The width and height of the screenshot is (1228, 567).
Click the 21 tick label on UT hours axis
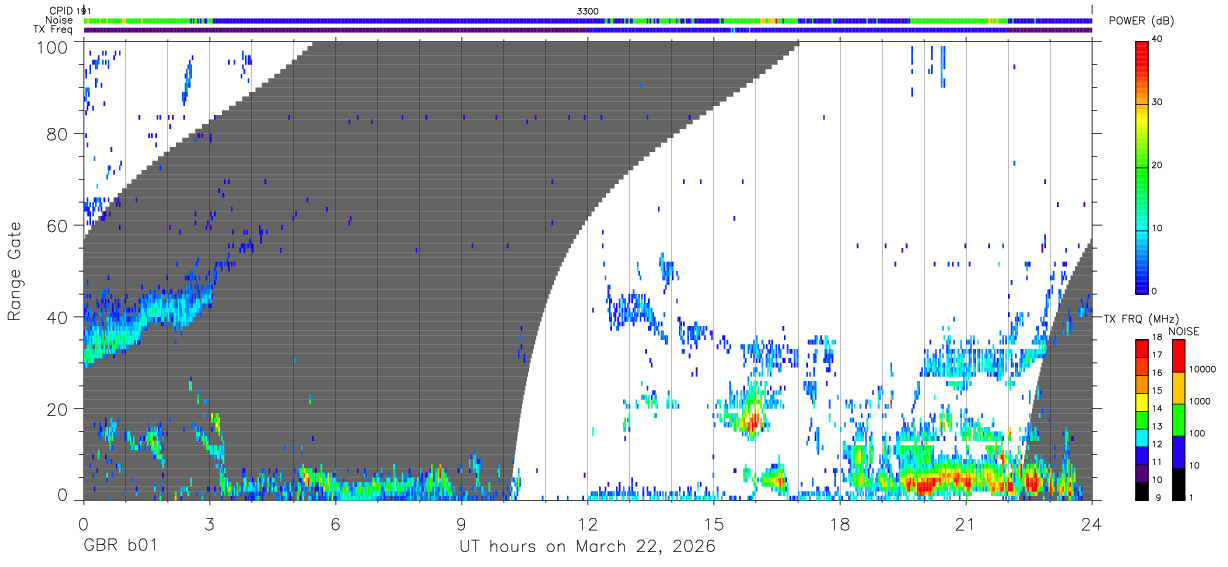[966, 524]
